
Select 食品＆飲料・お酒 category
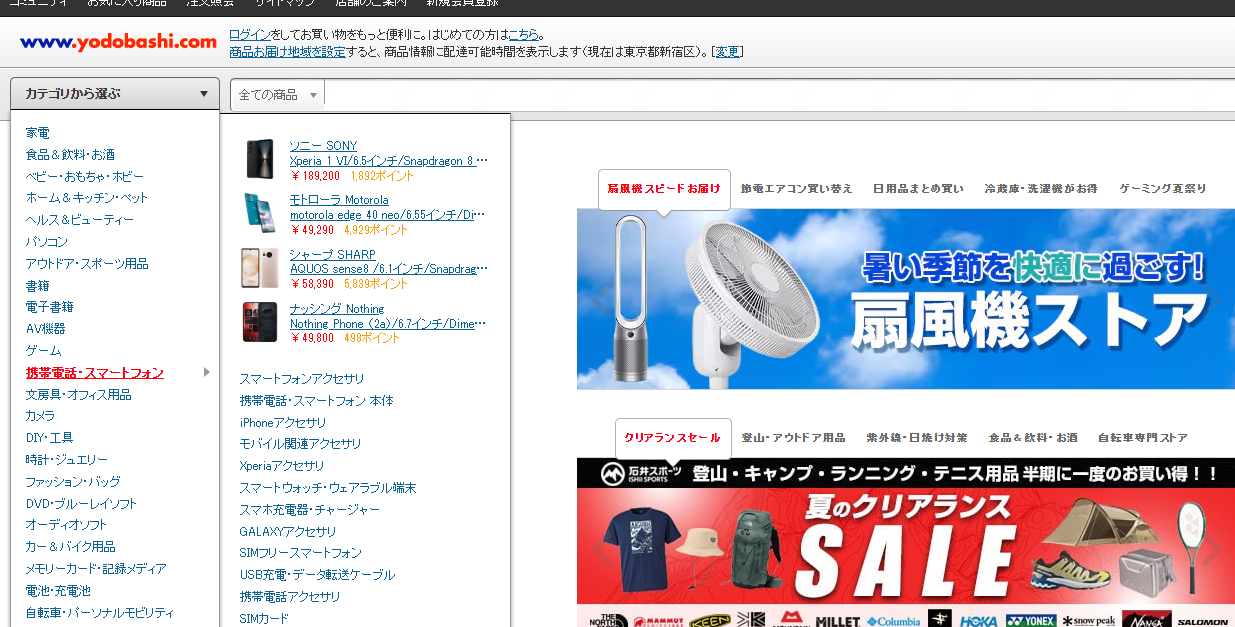[70, 155]
